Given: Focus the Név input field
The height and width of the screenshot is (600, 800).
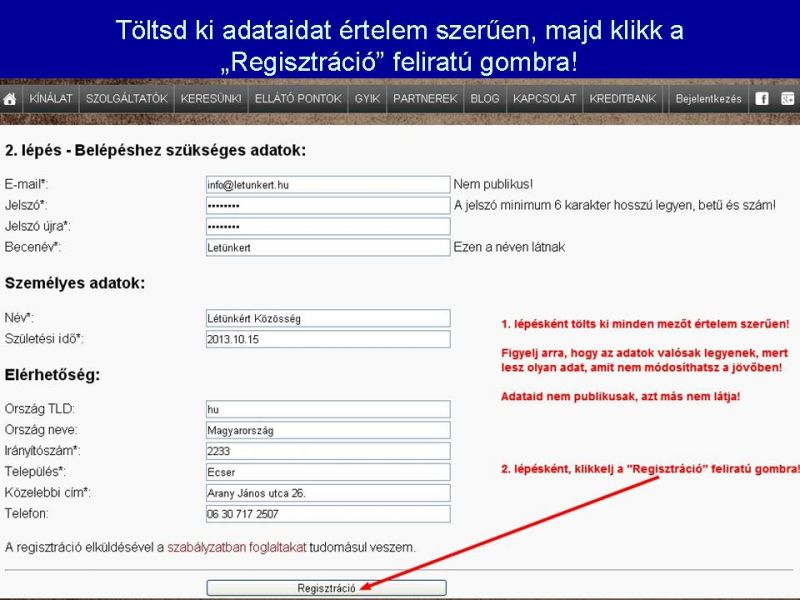Looking at the screenshot, I should pos(328,318).
